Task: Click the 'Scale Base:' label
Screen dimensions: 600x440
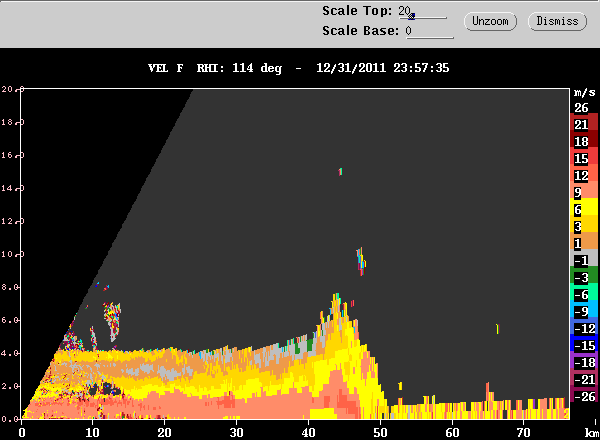Action: 360,31
